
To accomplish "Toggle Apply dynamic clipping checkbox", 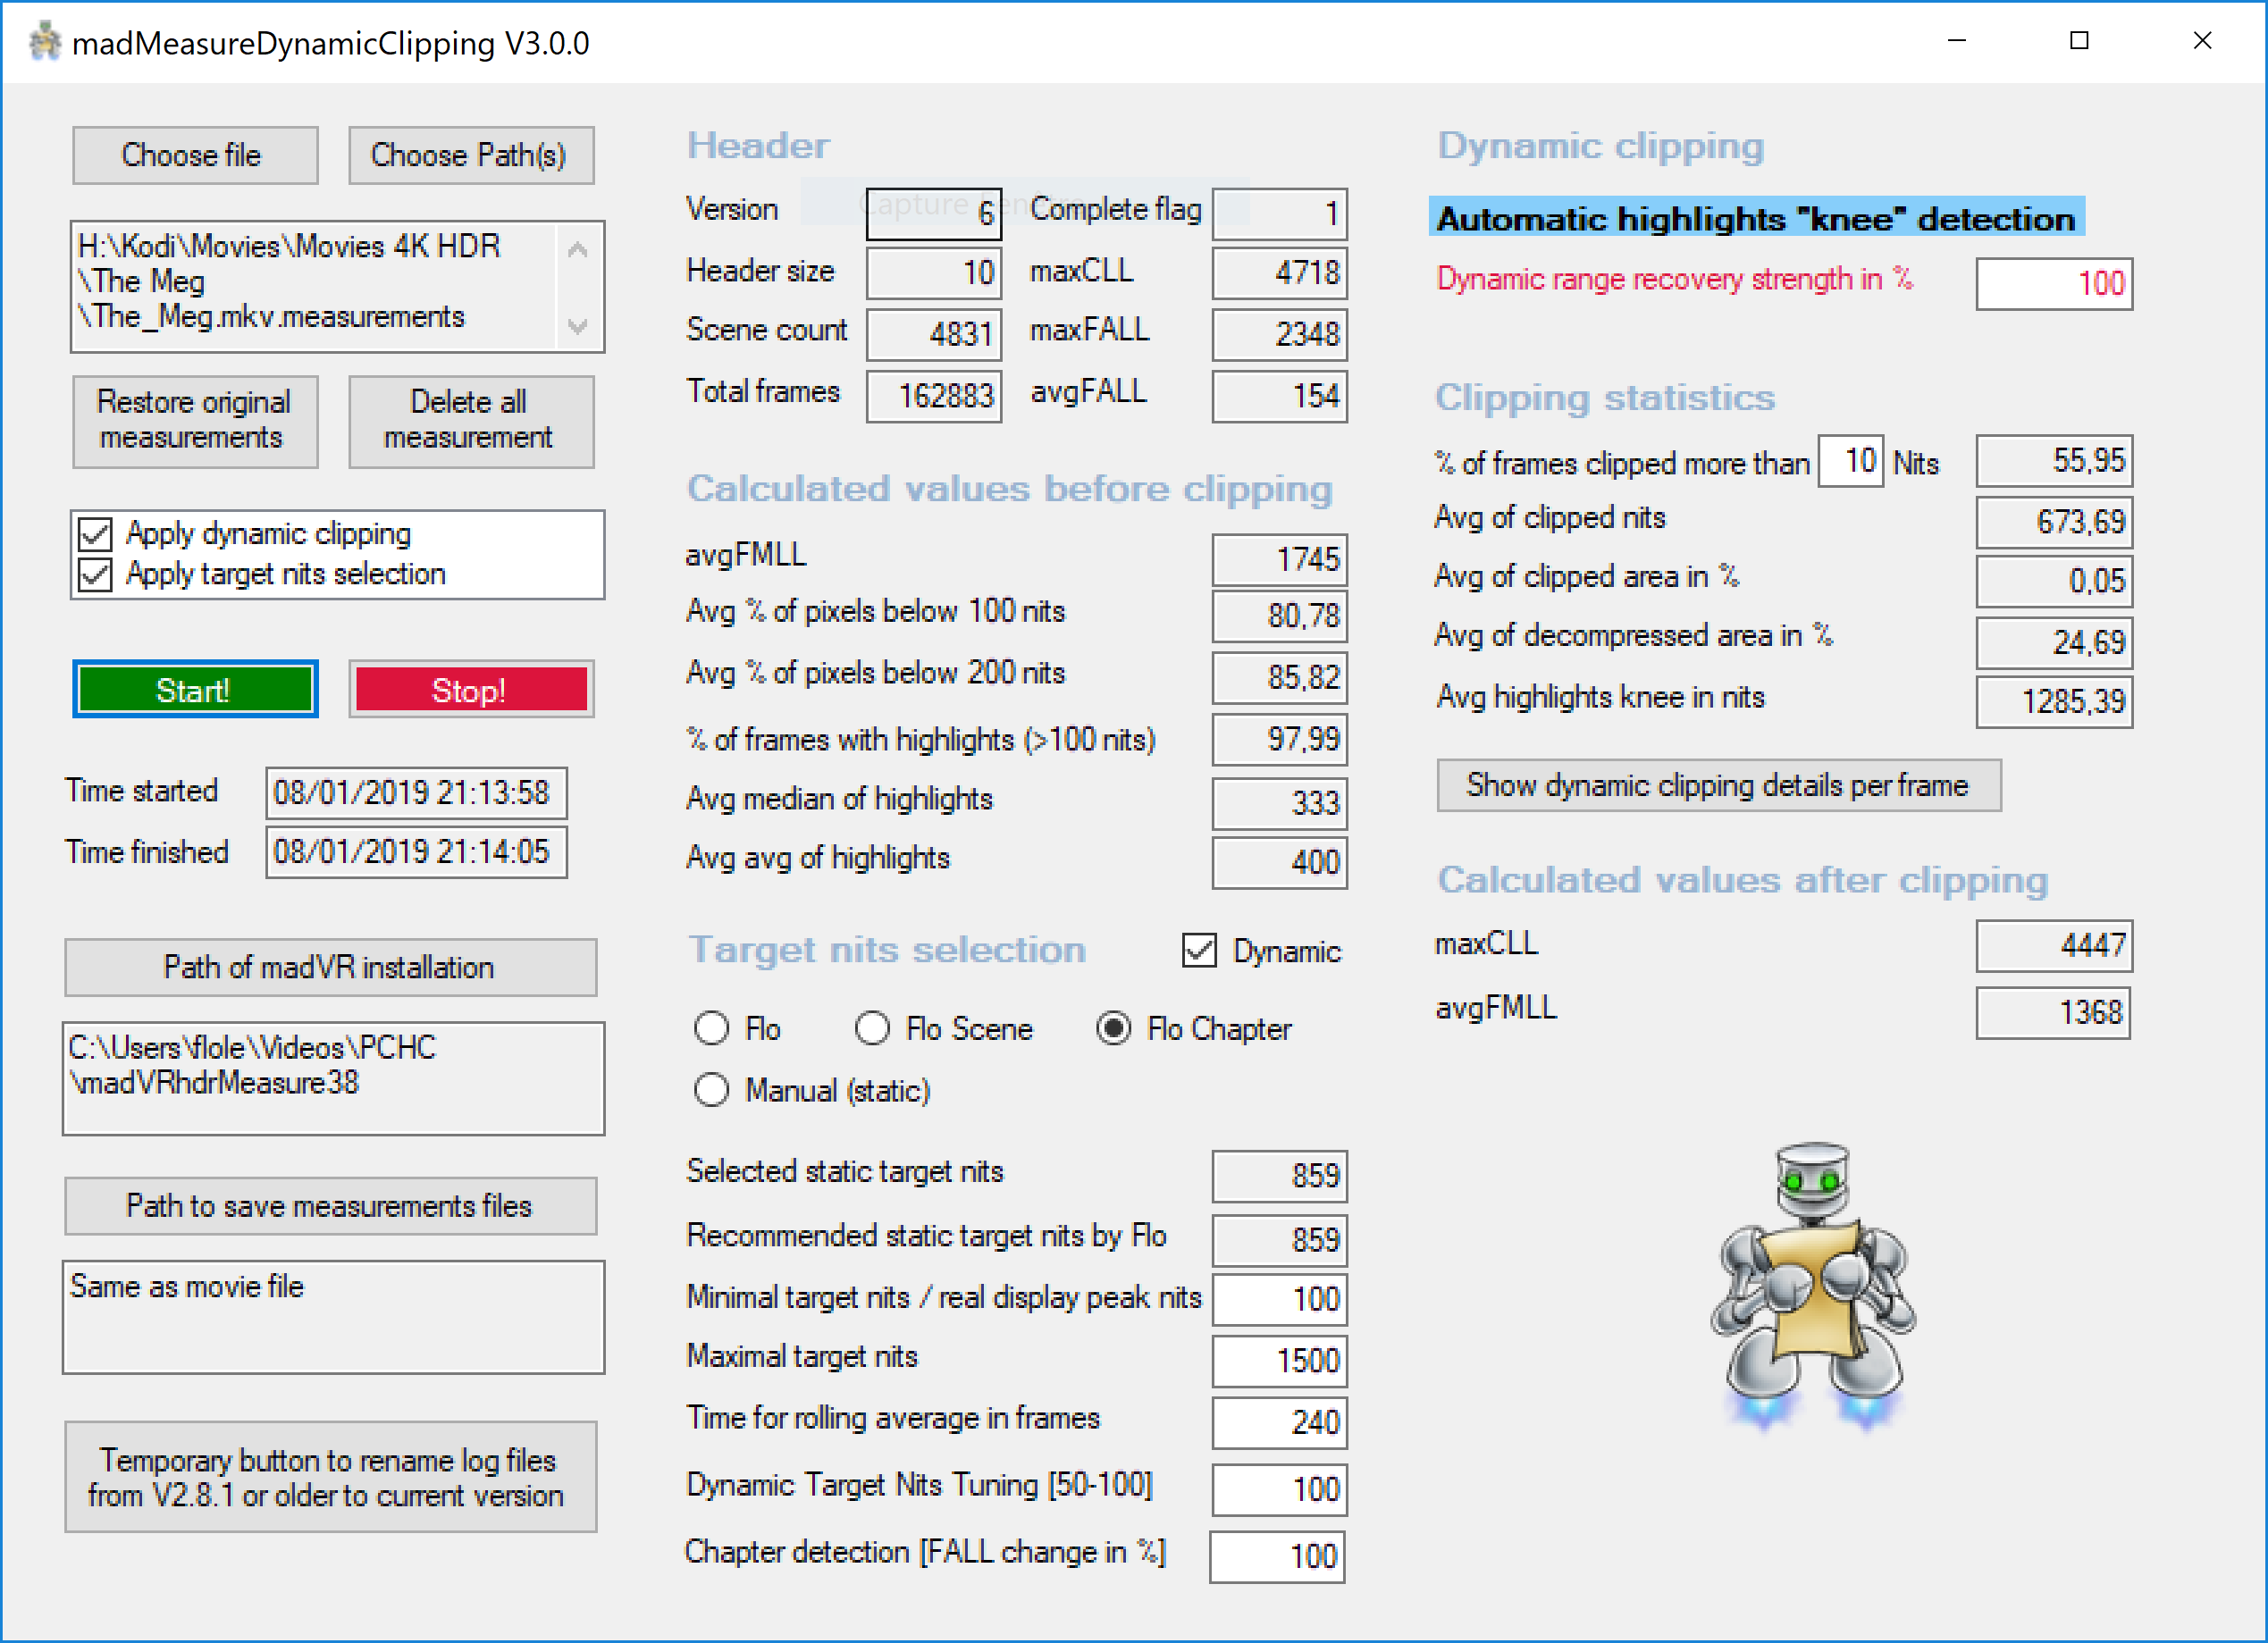I will coord(96,534).
